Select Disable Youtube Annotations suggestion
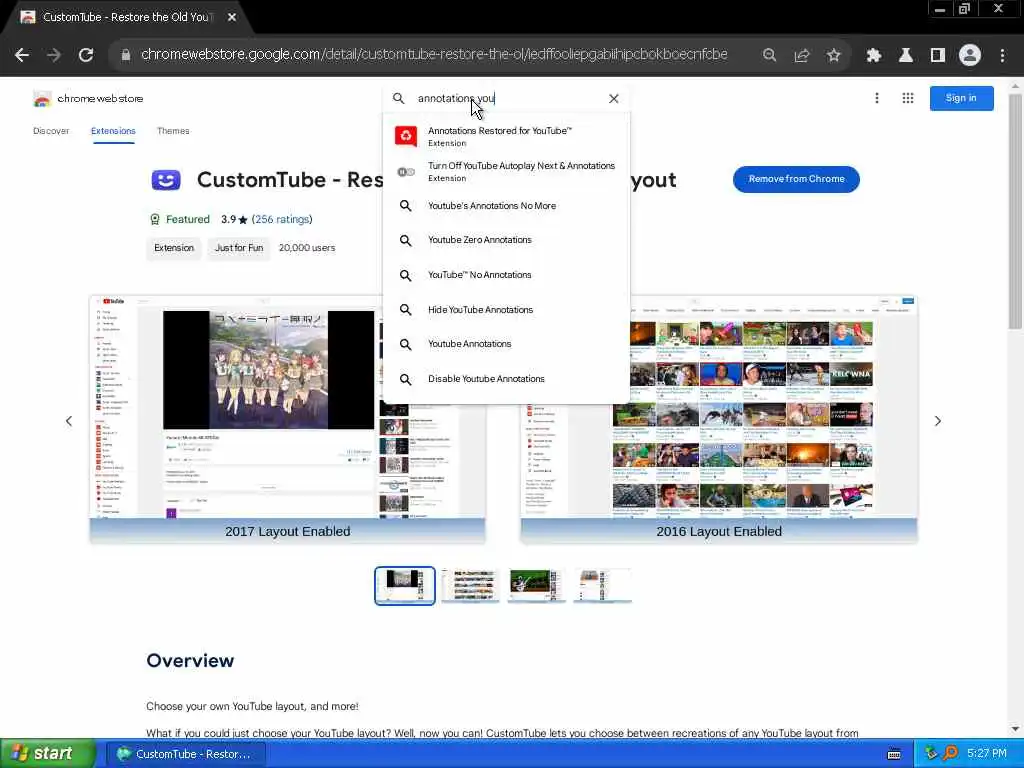 coord(506,379)
